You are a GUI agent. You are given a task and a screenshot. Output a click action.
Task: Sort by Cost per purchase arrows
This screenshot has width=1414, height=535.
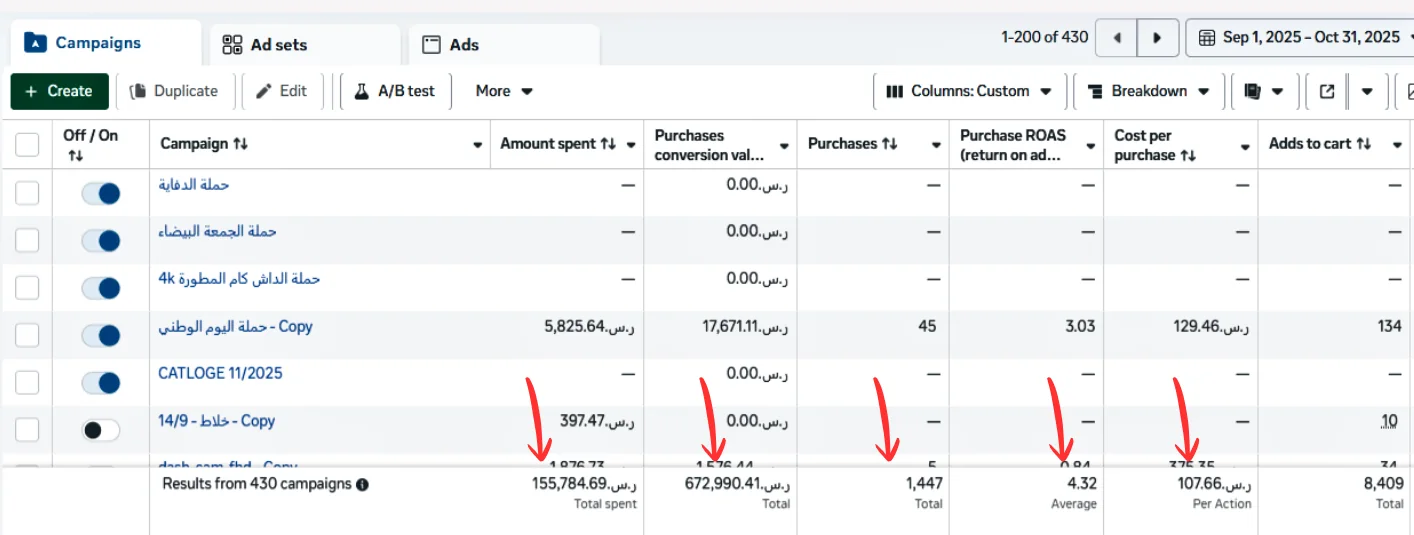pos(1188,155)
